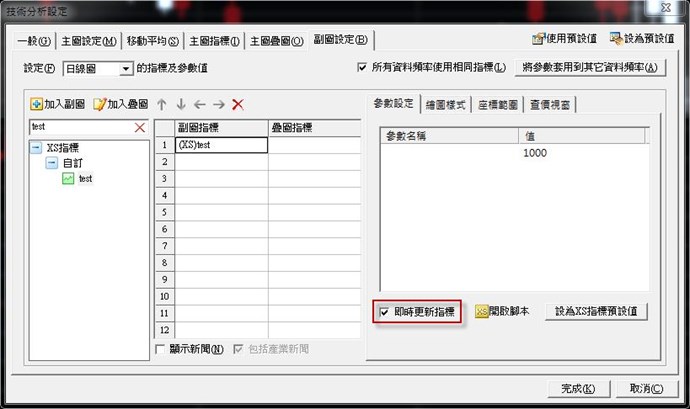Click the 加入疊圖 add overlay icon

[x=99, y=104]
